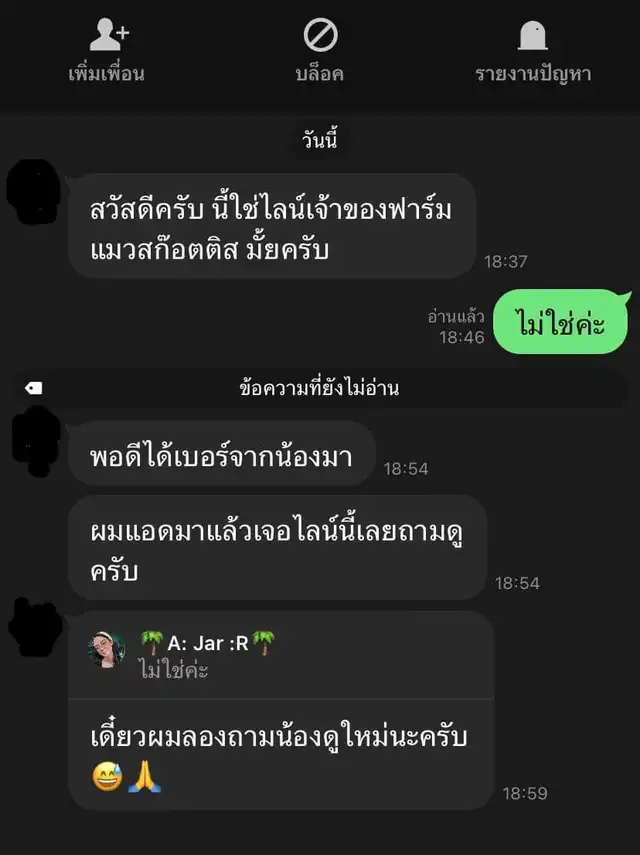Screen dimensions: 640x855
Task: Tap the สวัสดีครับ greeting message bubble
Action: tap(271, 226)
